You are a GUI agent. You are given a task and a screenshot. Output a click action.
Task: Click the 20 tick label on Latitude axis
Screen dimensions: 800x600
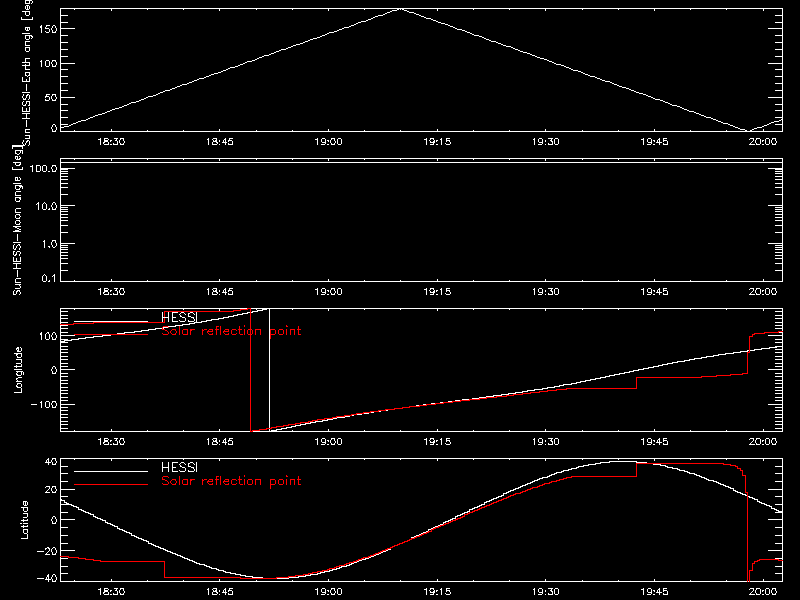pyautogui.click(x=52, y=490)
